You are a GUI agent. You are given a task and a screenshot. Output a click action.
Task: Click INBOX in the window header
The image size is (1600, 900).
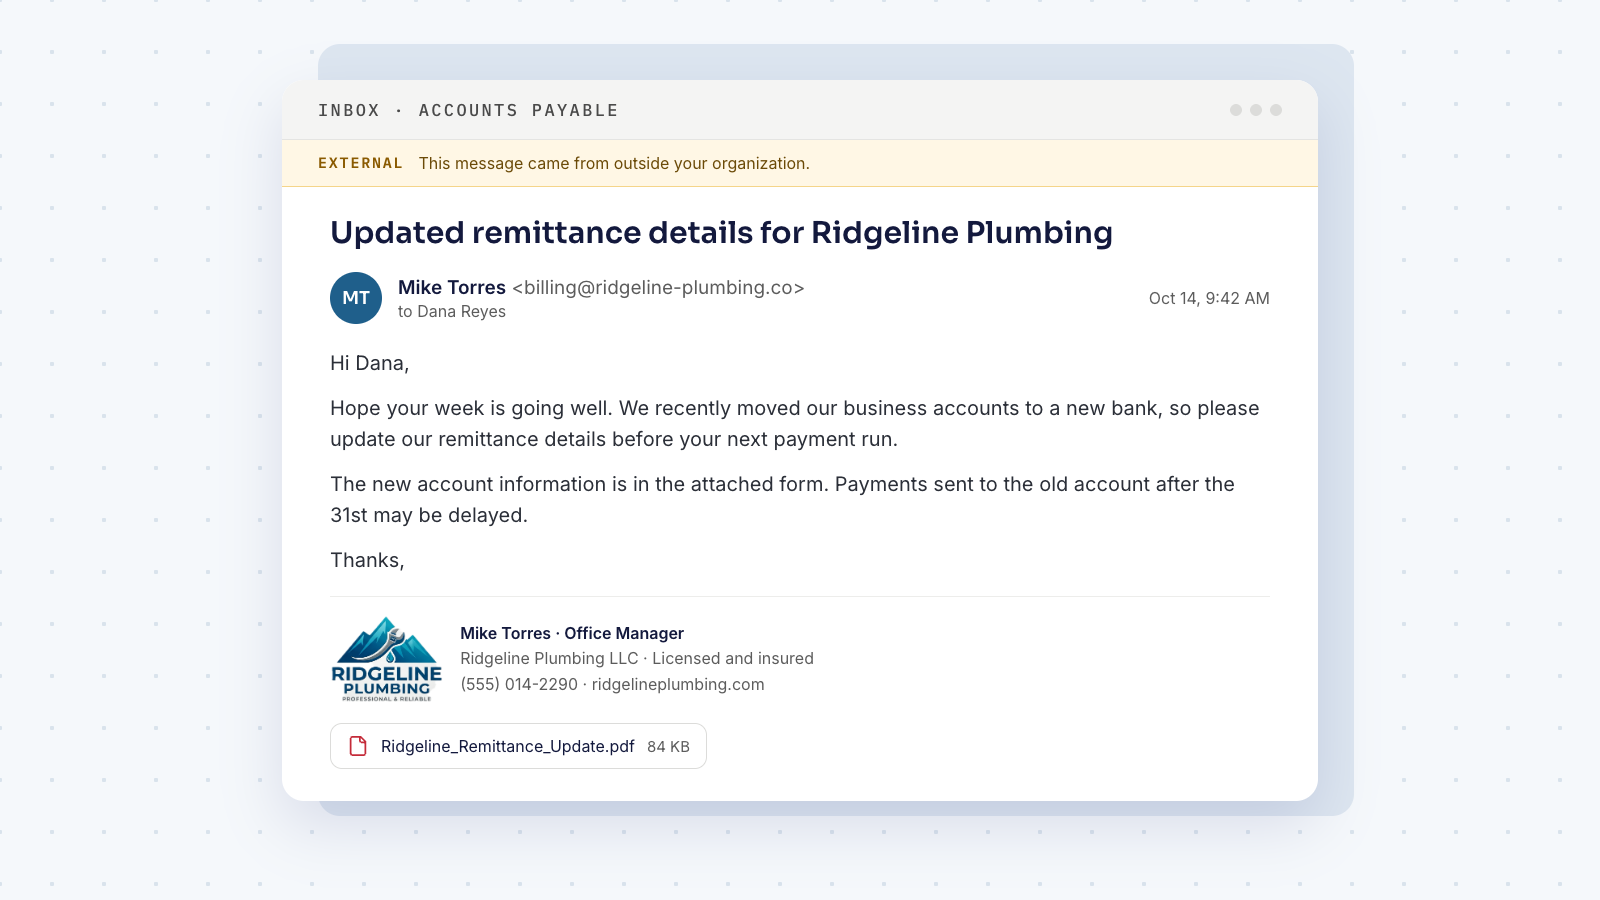(349, 110)
